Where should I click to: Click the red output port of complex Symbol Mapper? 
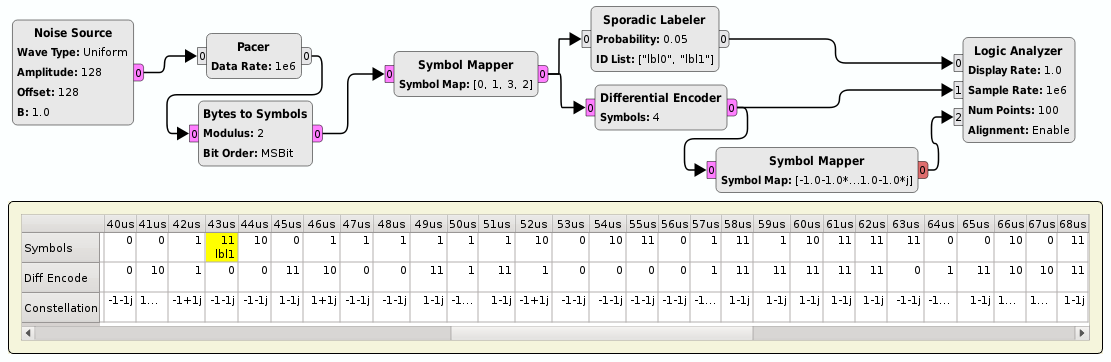[923, 170]
